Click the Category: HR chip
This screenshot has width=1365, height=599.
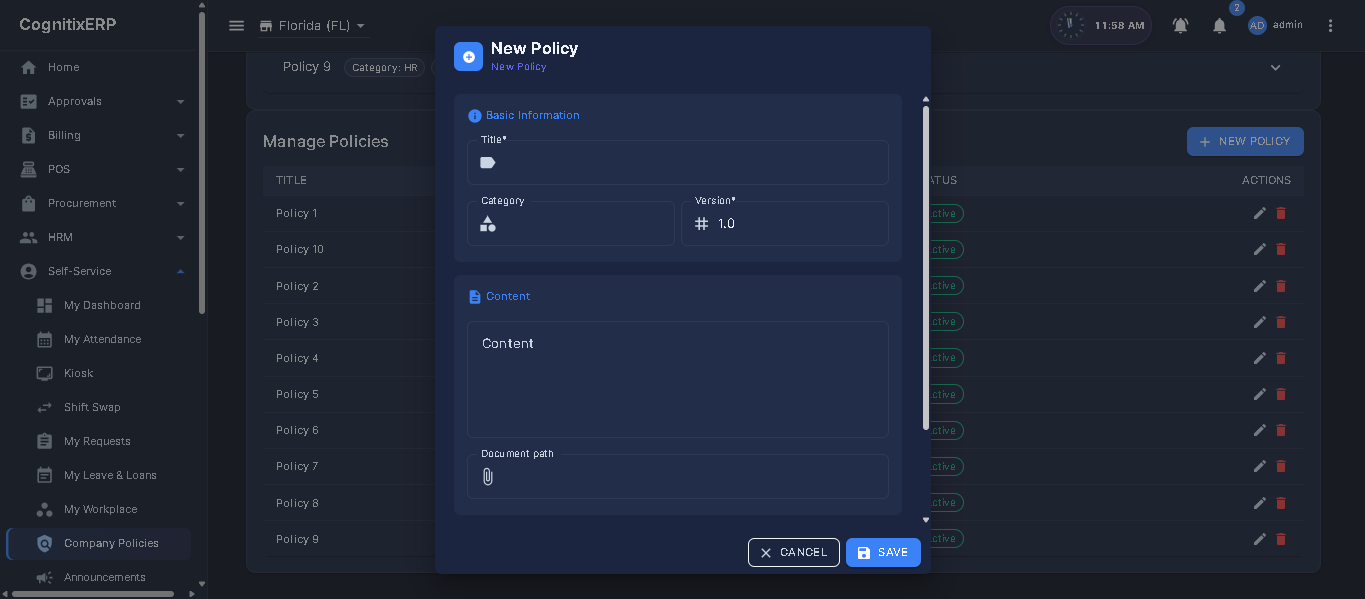tap(385, 68)
